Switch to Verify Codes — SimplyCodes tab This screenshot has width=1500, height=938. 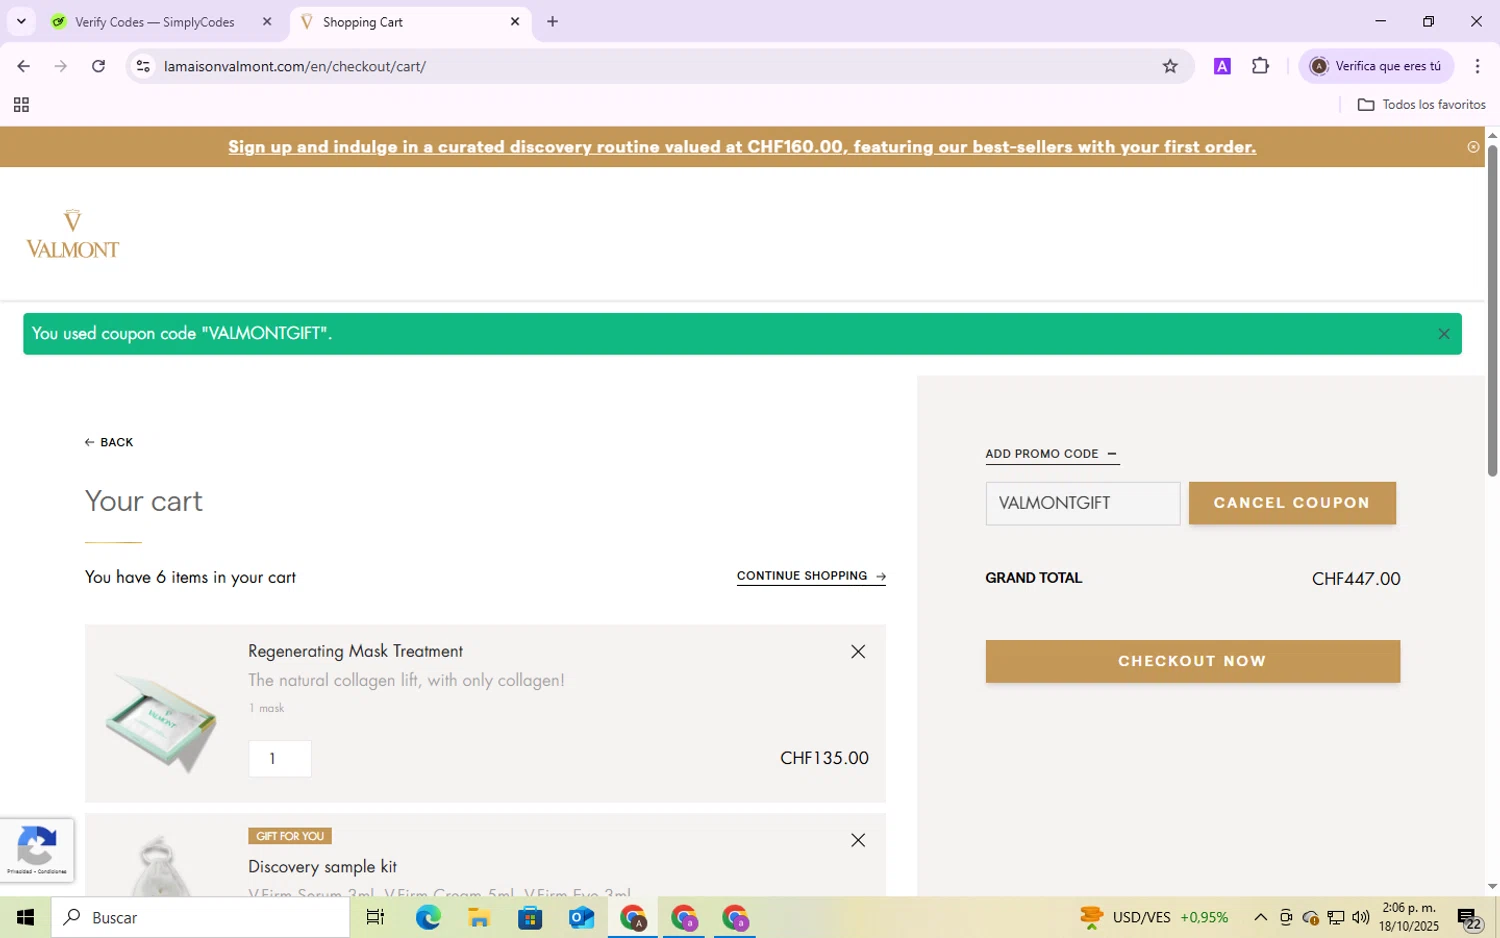click(x=155, y=22)
